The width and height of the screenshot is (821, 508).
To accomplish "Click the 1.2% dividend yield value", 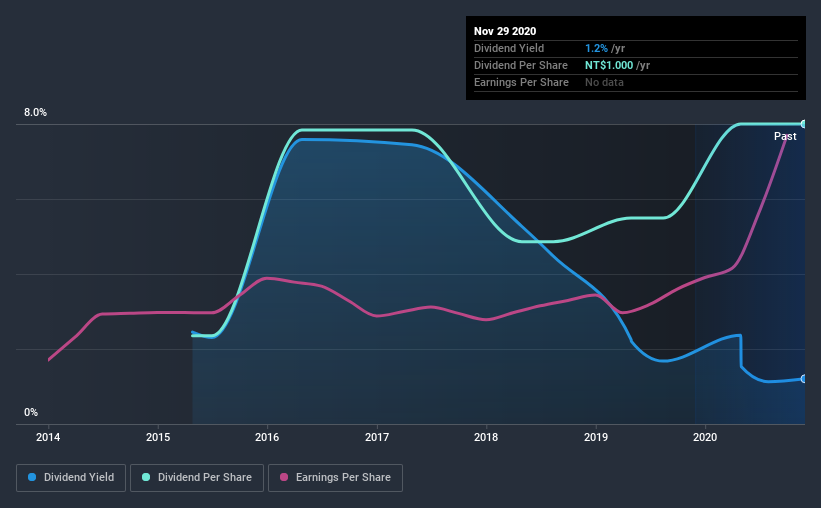I will [x=596, y=48].
